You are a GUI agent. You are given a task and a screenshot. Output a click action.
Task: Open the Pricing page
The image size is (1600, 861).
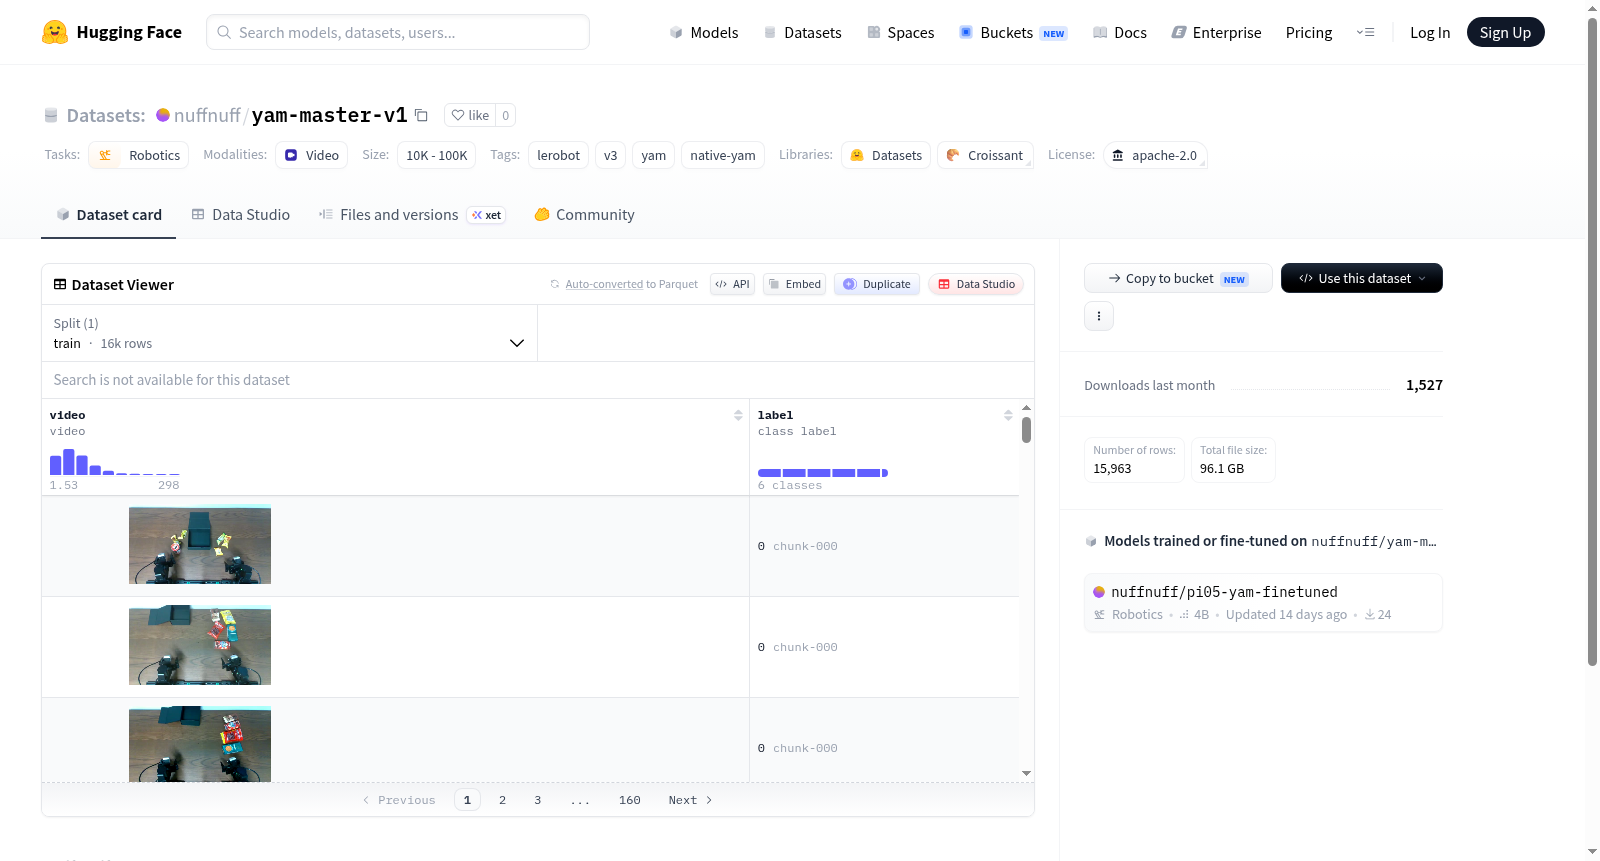tap(1309, 32)
